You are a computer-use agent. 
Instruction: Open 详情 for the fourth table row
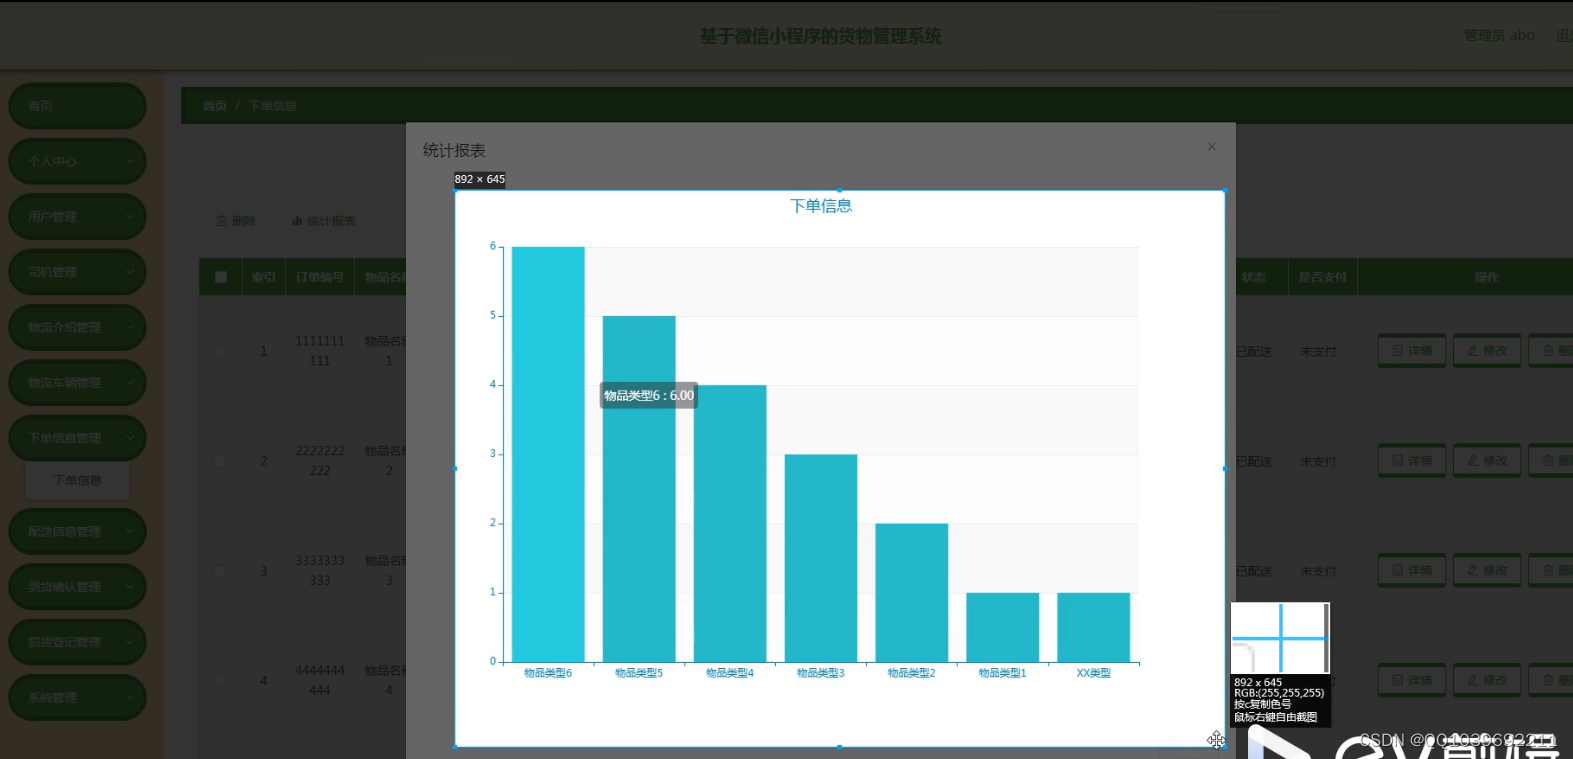1411,681
